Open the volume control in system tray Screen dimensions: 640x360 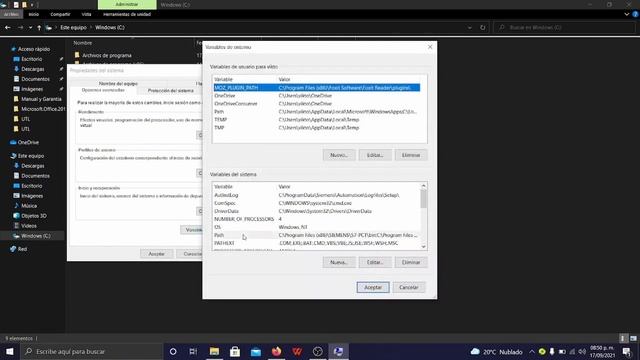[582, 351]
